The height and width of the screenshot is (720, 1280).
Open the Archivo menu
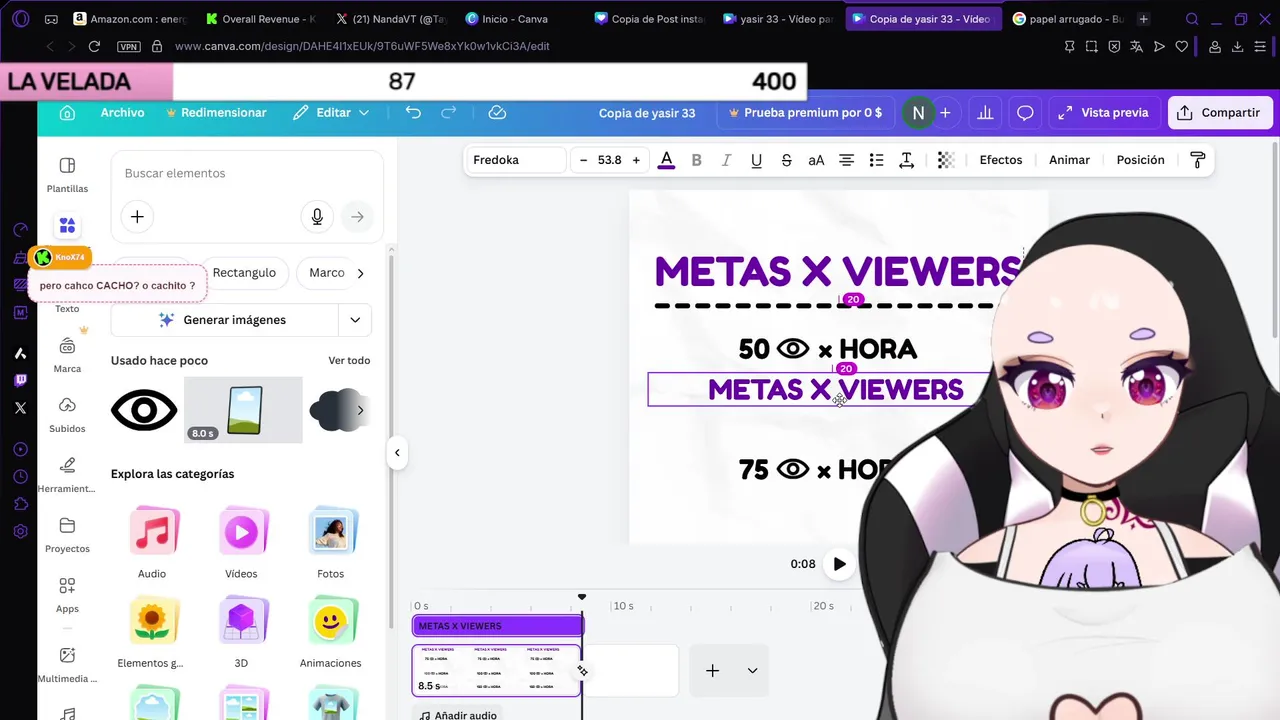(122, 113)
